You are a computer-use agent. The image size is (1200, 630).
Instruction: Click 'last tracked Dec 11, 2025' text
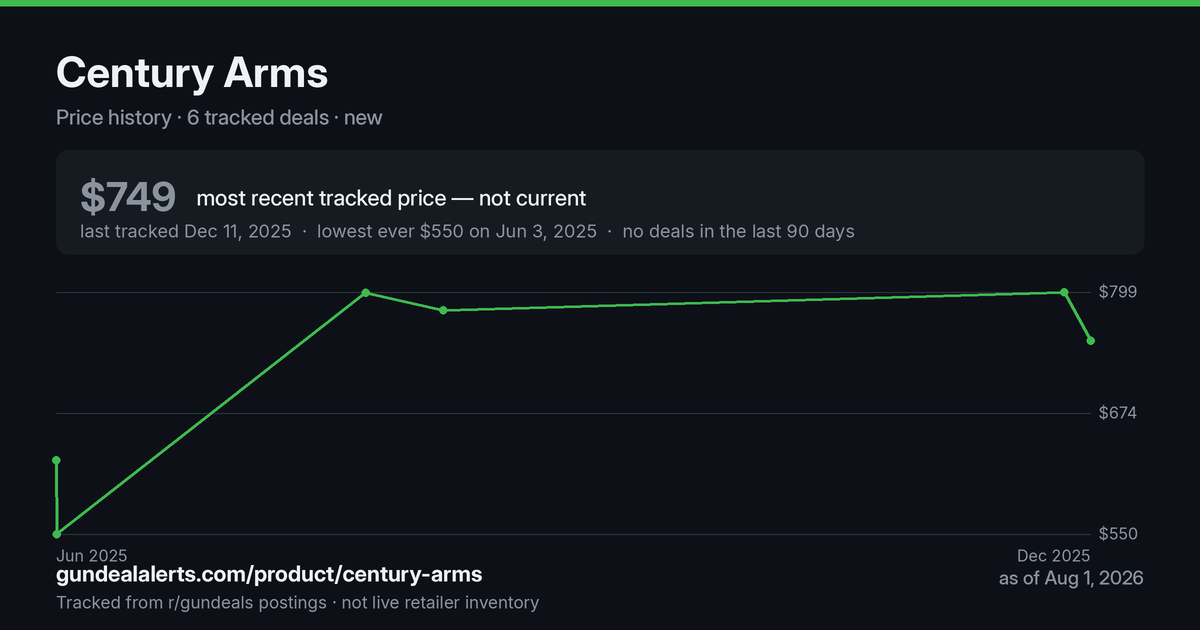(186, 231)
